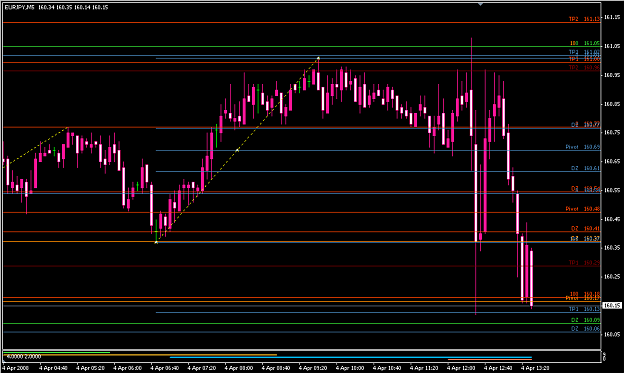Click the highlighted current price 160.15 label
Image resolution: width=625 pixels, height=374 pixels.
[612, 305]
